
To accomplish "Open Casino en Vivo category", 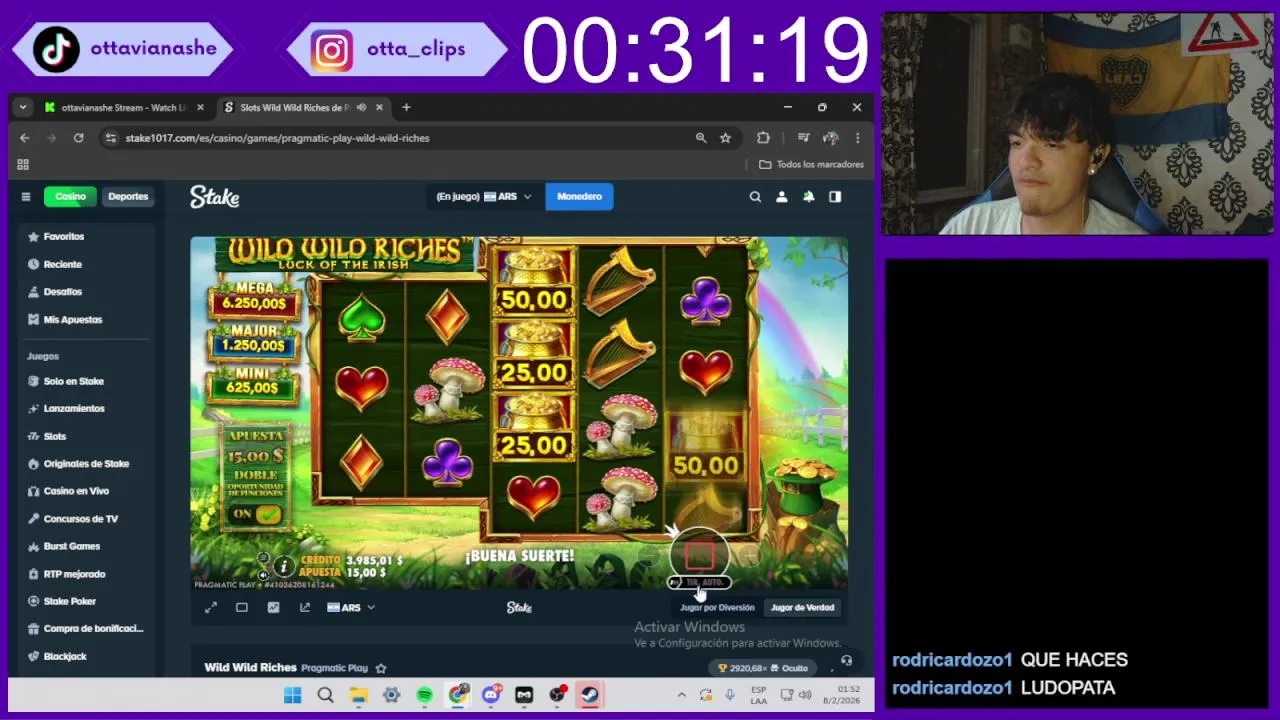I will coord(85,491).
